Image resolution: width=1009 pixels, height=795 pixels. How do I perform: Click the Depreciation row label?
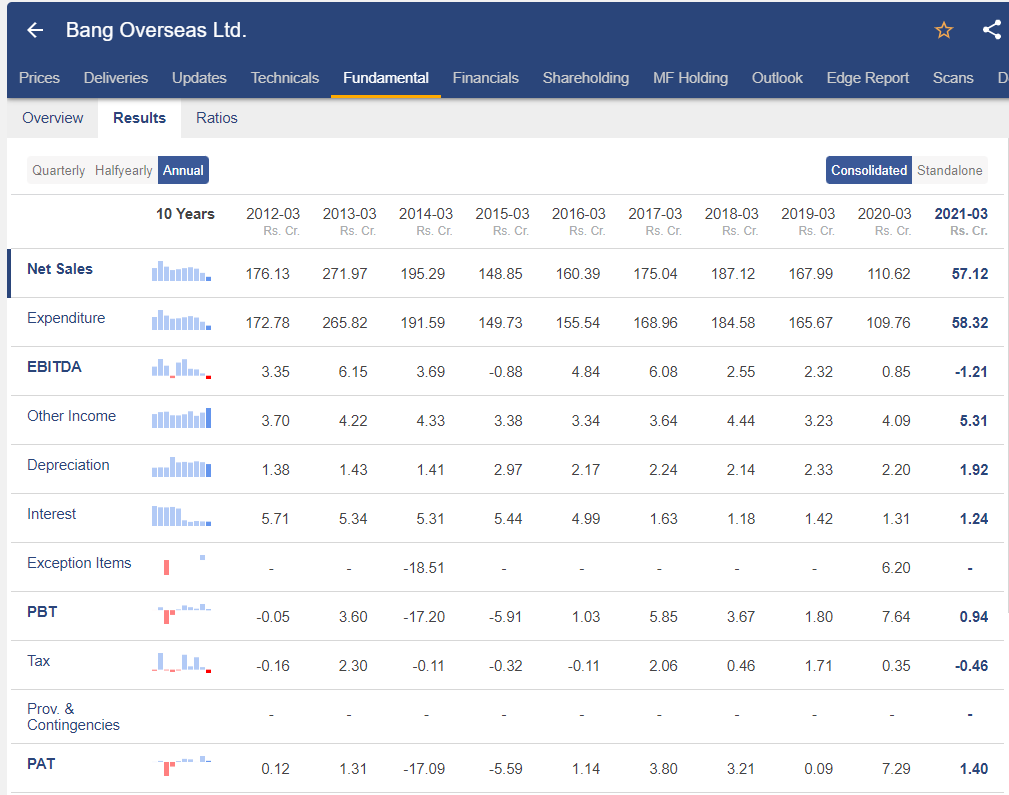tap(68, 464)
